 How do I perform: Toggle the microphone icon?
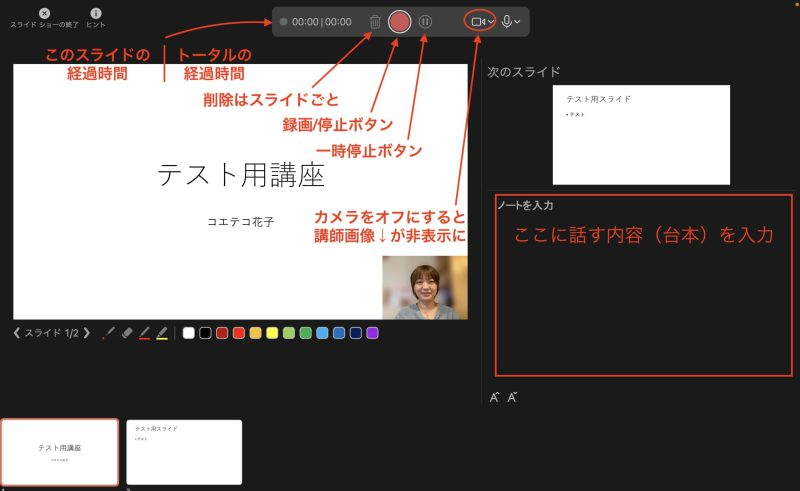pos(507,21)
